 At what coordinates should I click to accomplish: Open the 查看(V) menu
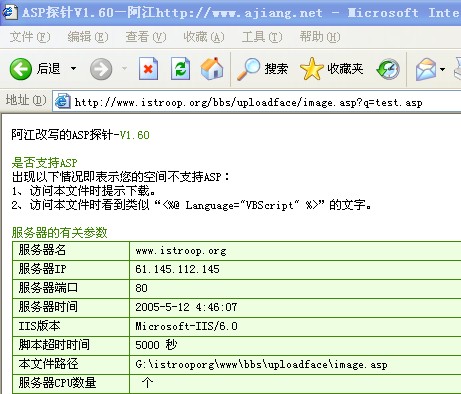[x=146, y=37]
